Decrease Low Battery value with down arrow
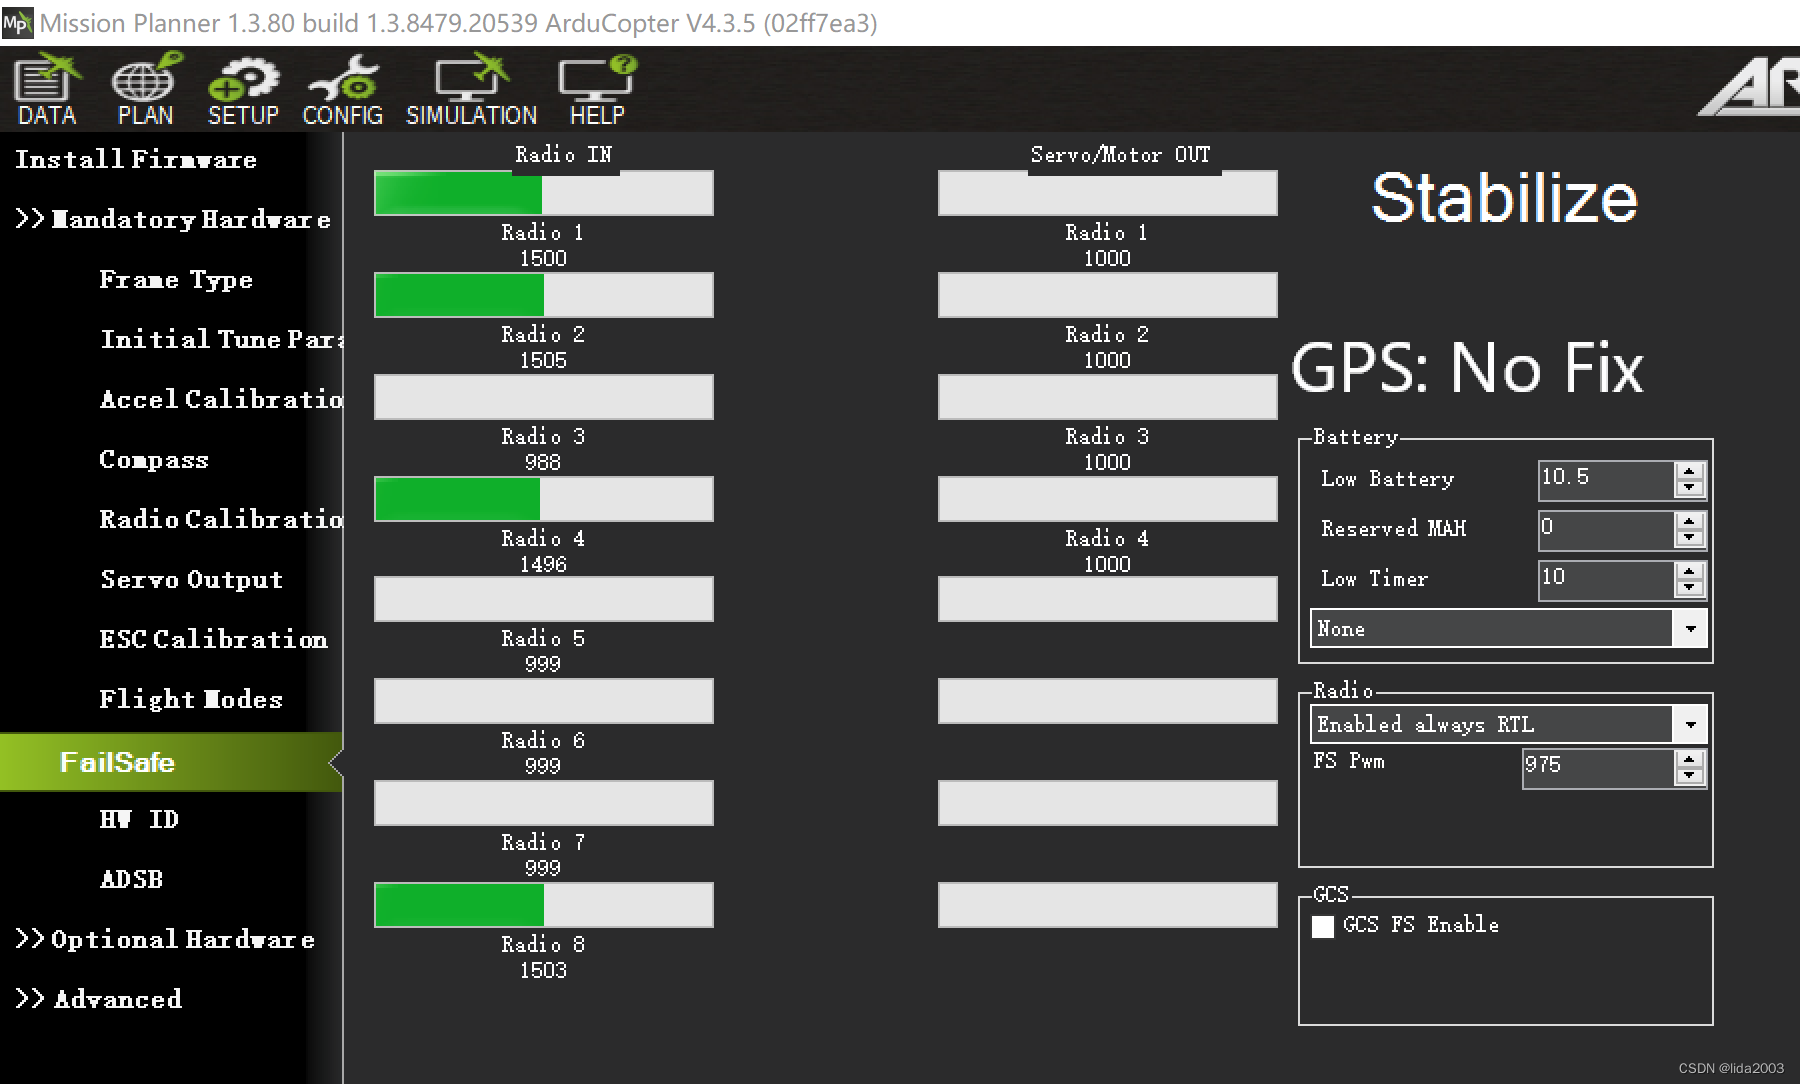 pyautogui.click(x=1690, y=488)
